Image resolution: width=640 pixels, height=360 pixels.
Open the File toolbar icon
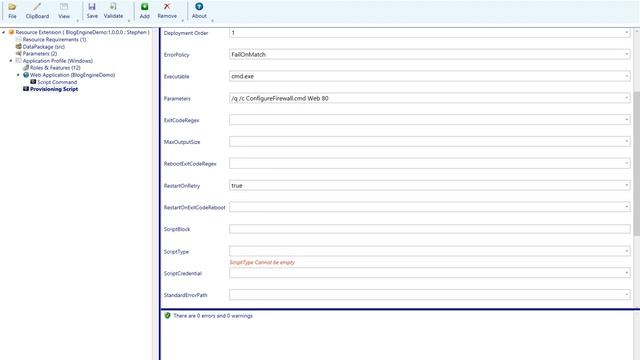click(12, 7)
